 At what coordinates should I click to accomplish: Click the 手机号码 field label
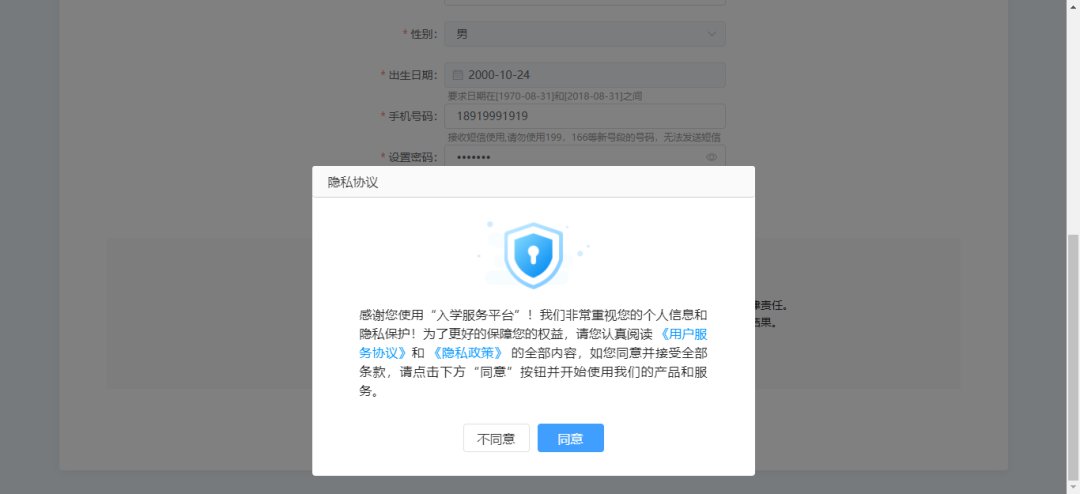[413, 116]
